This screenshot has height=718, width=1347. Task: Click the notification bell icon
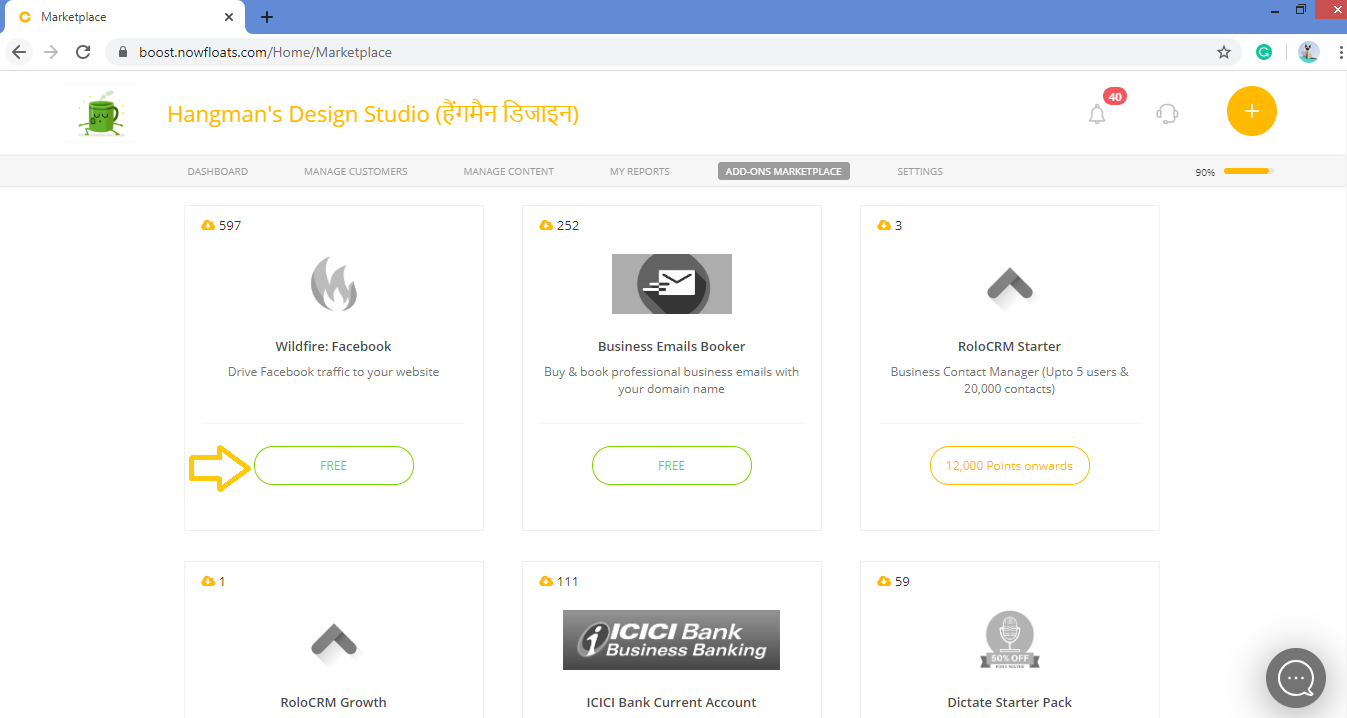(1097, 114)
